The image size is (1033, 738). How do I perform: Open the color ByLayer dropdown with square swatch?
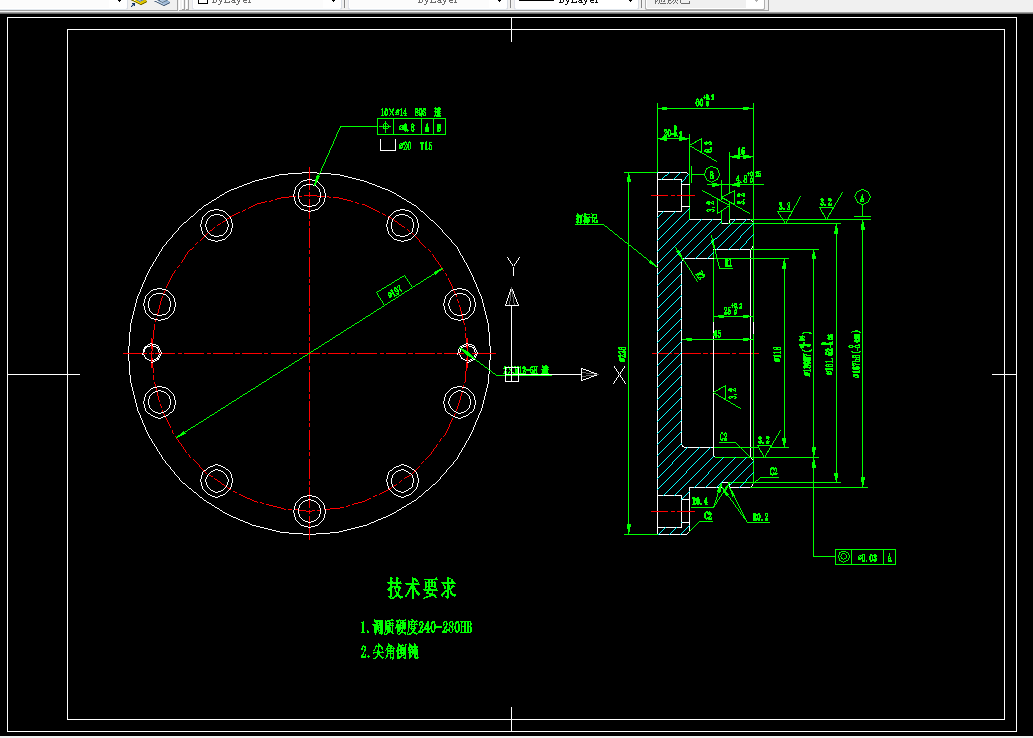[x=267, y=2]
